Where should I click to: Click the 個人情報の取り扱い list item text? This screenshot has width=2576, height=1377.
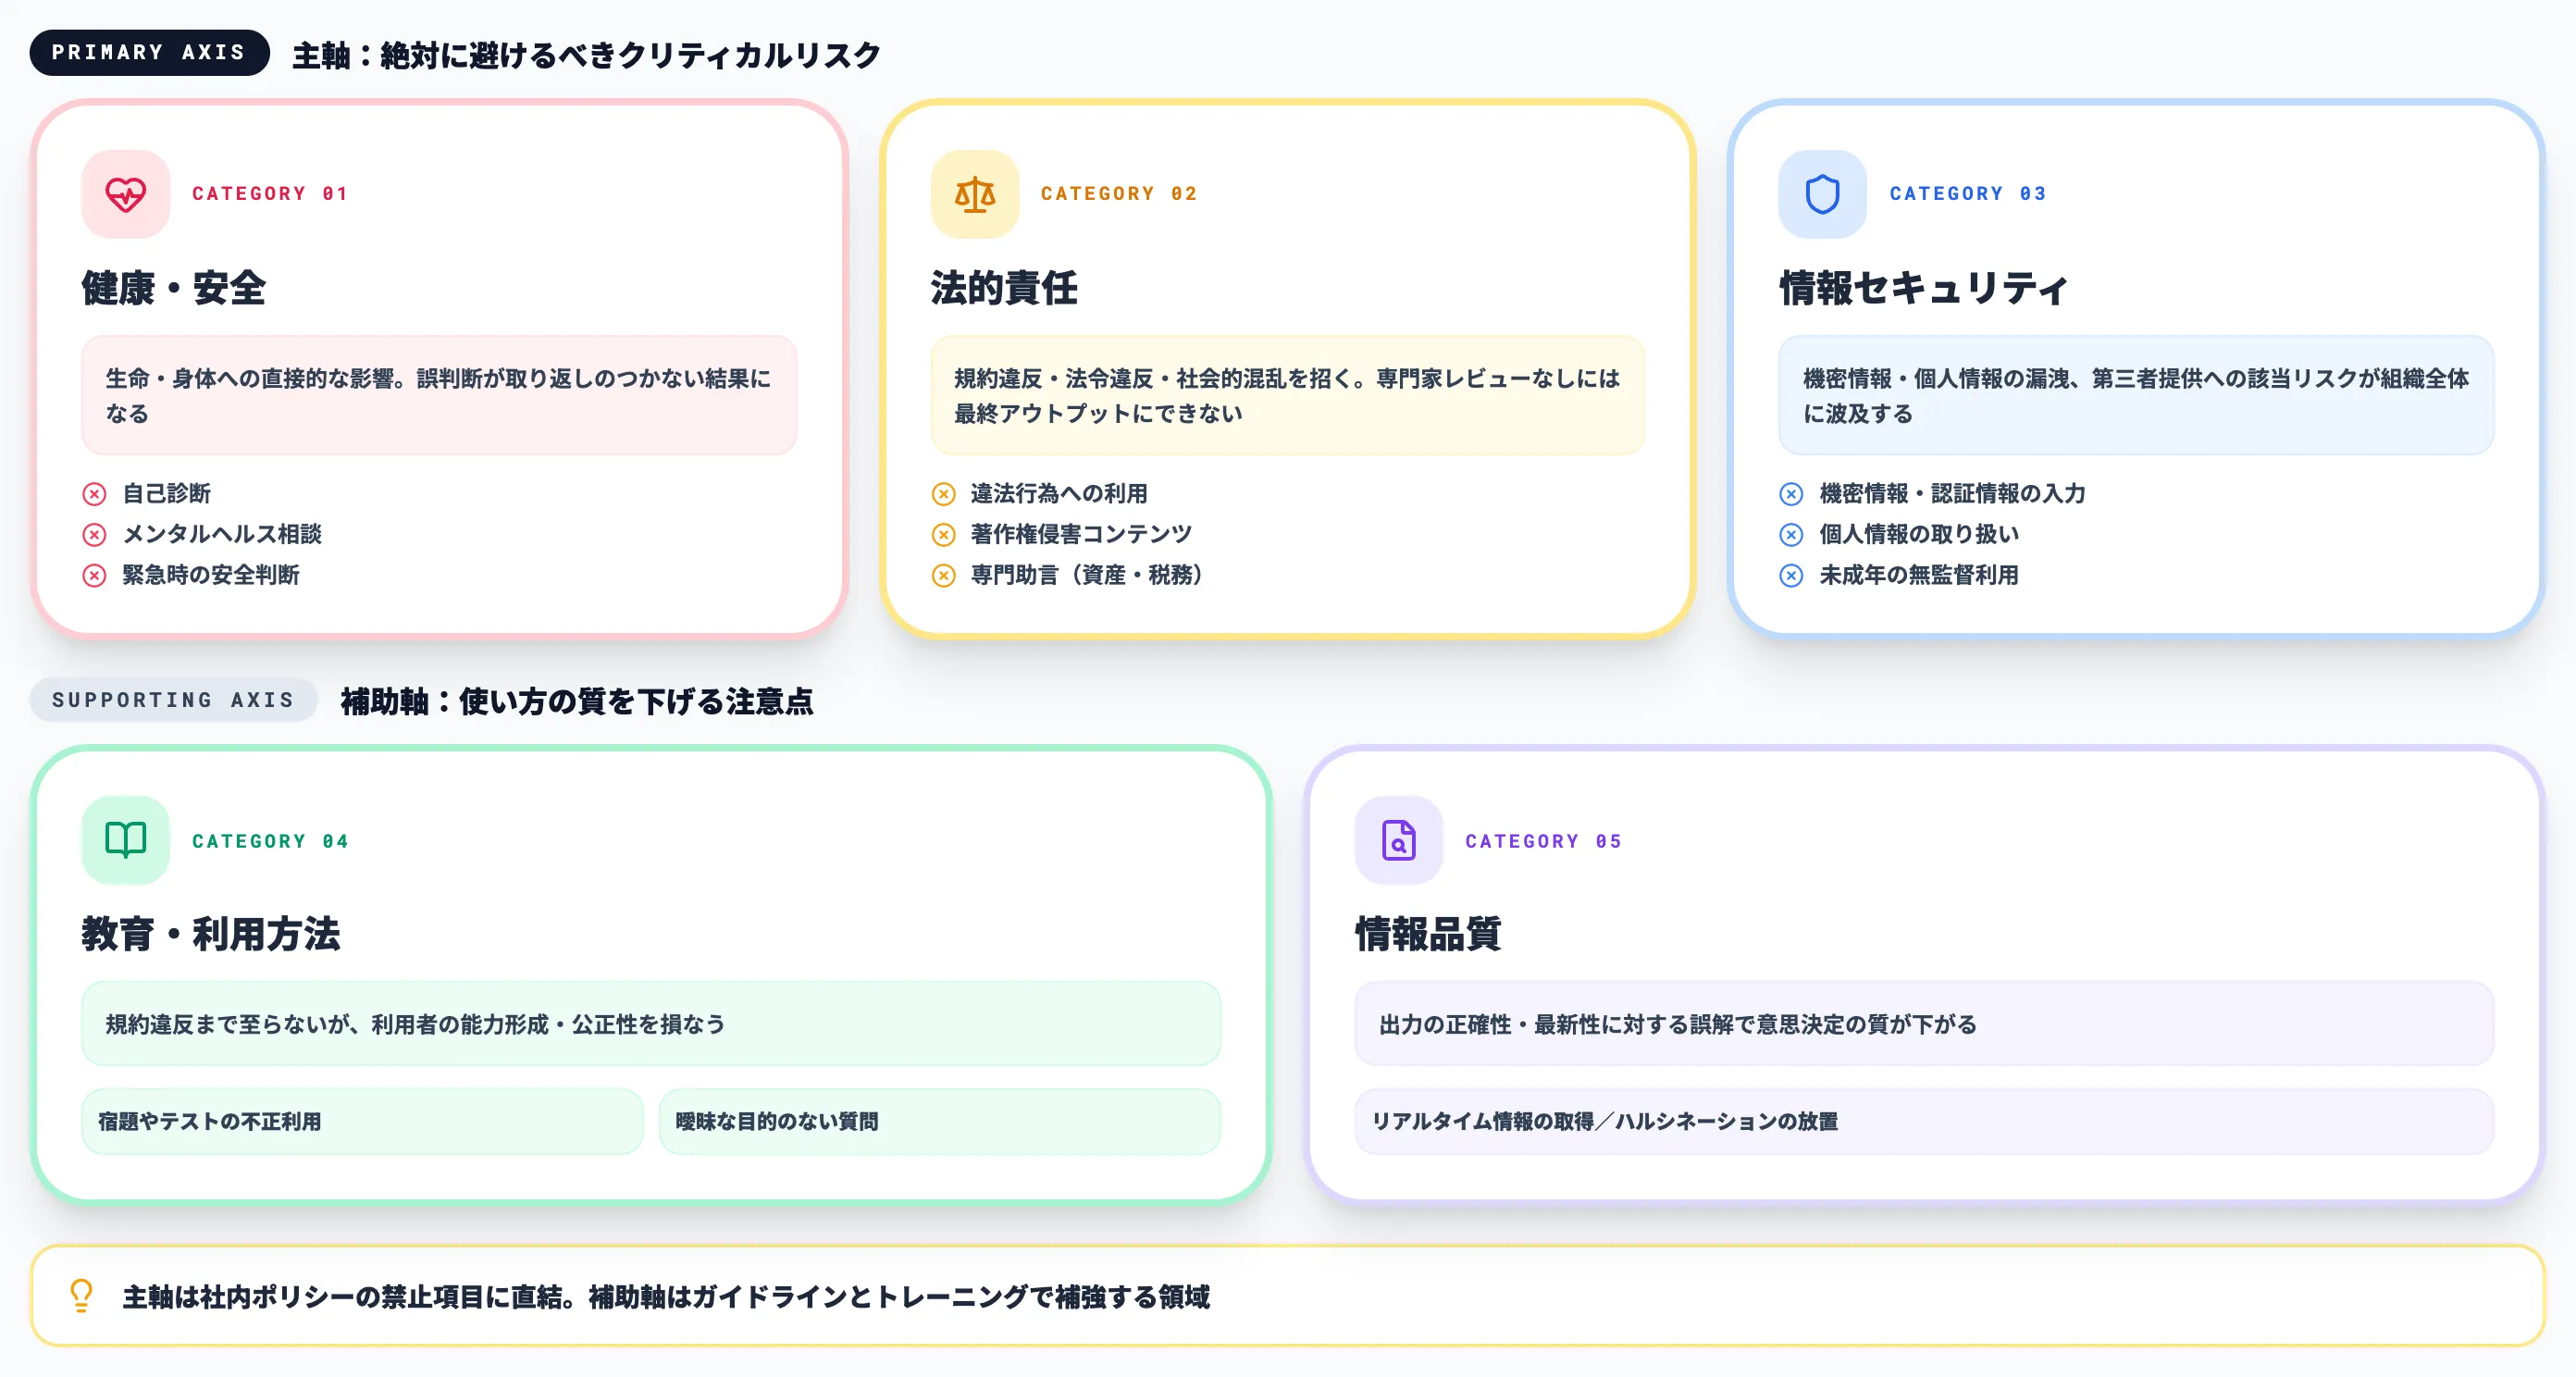pyautogui.click(x=1919, y=535)
